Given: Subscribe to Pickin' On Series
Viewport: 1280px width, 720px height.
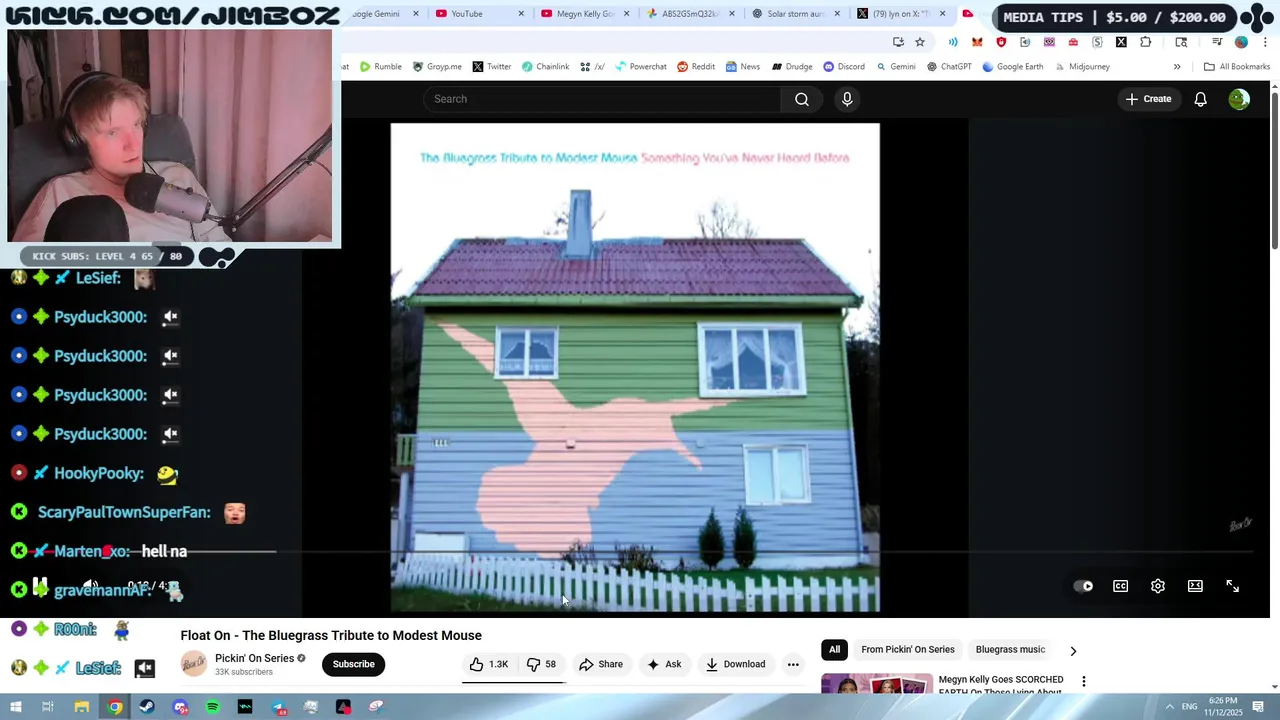Looking at the screenshot, I should tap(353, 664).
